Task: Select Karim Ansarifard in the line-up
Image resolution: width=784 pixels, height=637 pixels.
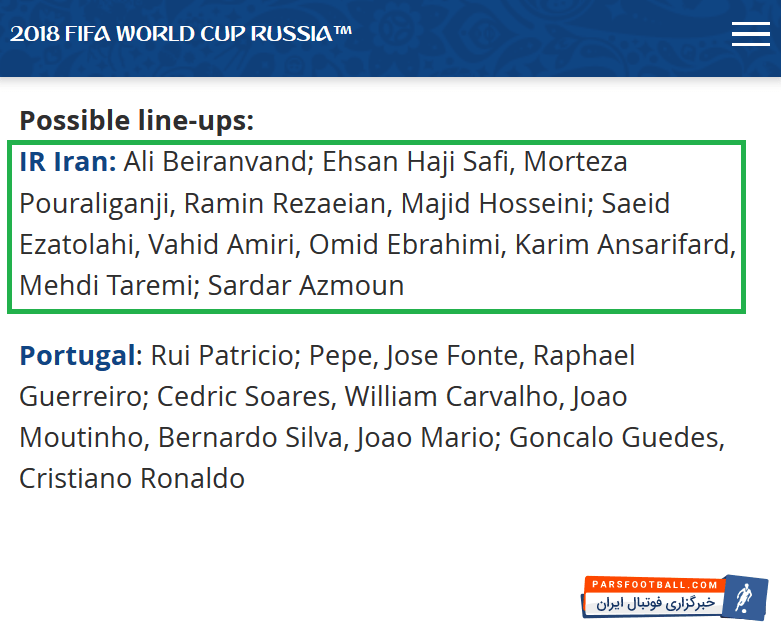Action: (624, 244)
